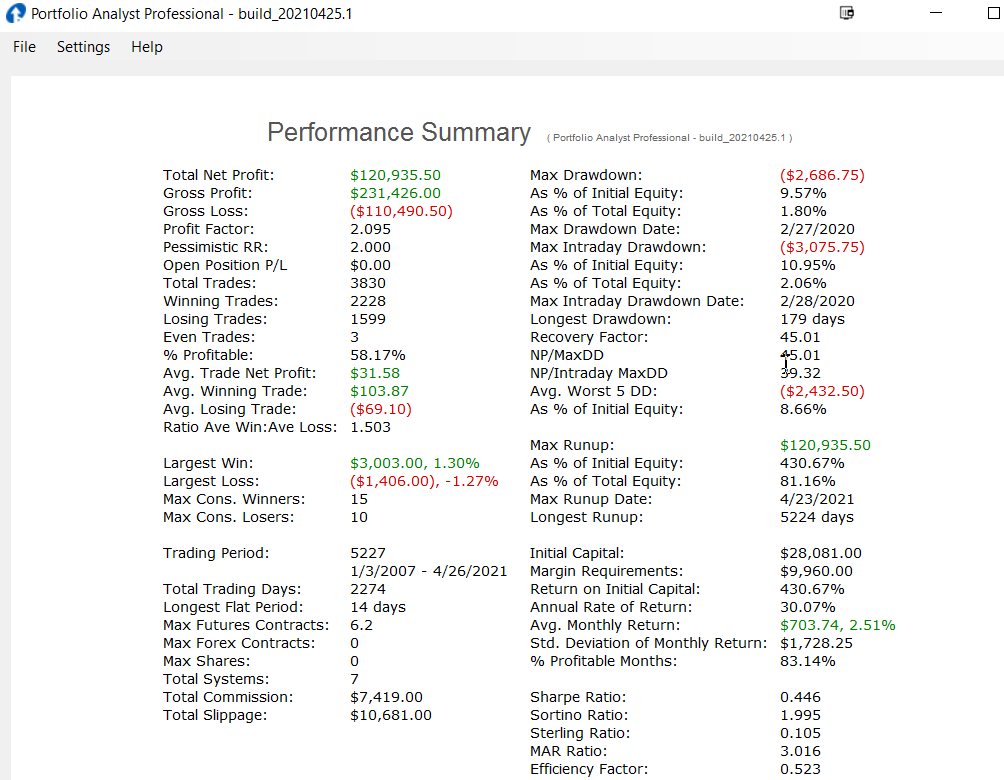
Task: Click the display icon in title bar
Action: click(x=847, y=13)
